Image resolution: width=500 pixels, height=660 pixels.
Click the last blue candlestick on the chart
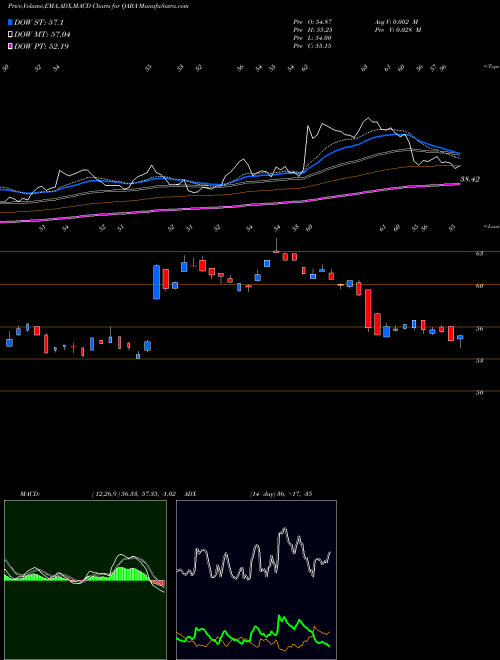tap(460, 337)
